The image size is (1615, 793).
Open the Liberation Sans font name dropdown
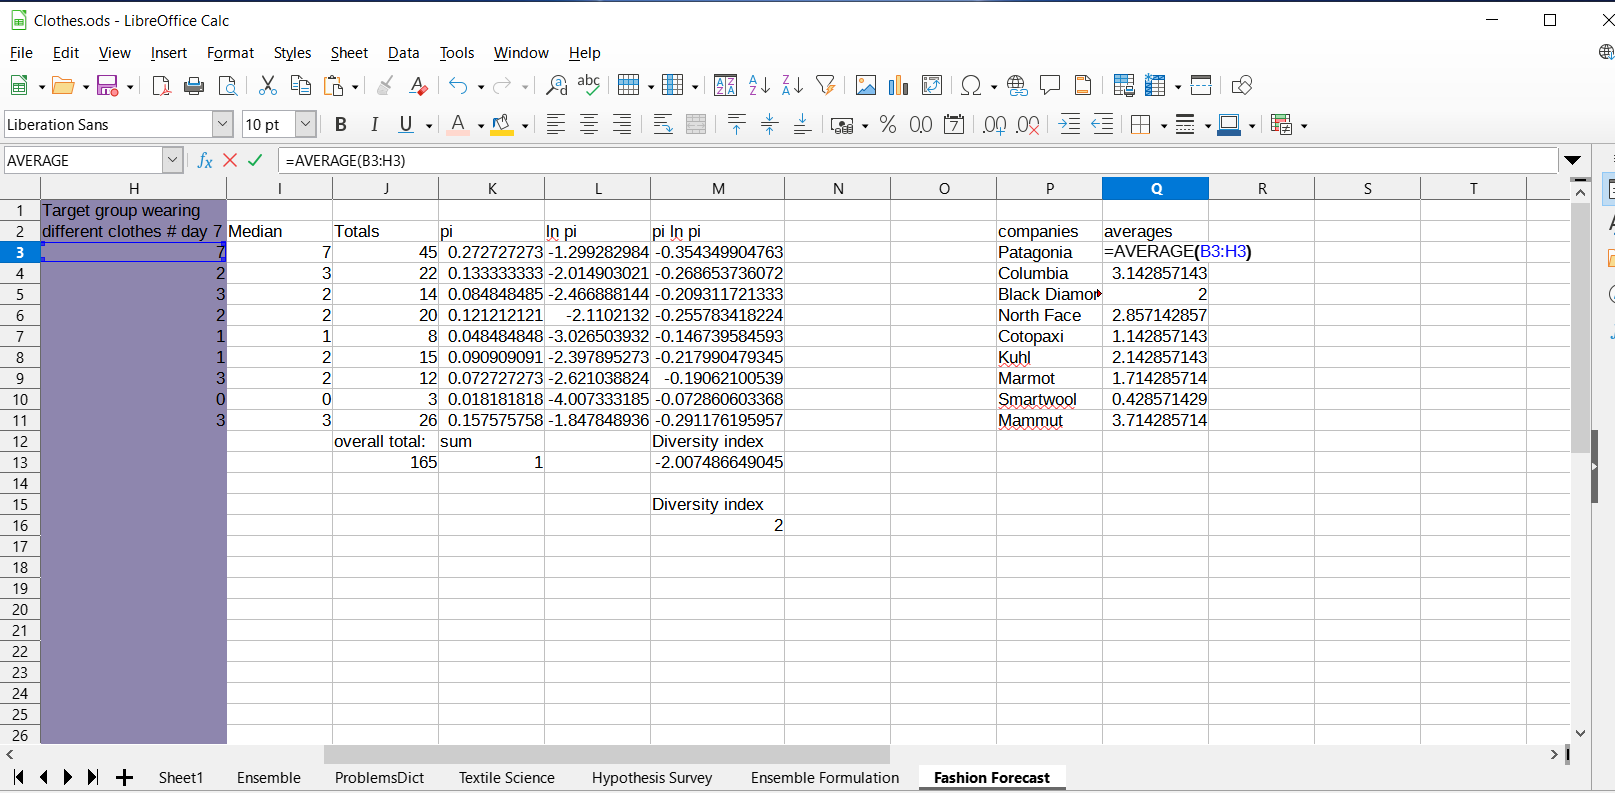222,124
